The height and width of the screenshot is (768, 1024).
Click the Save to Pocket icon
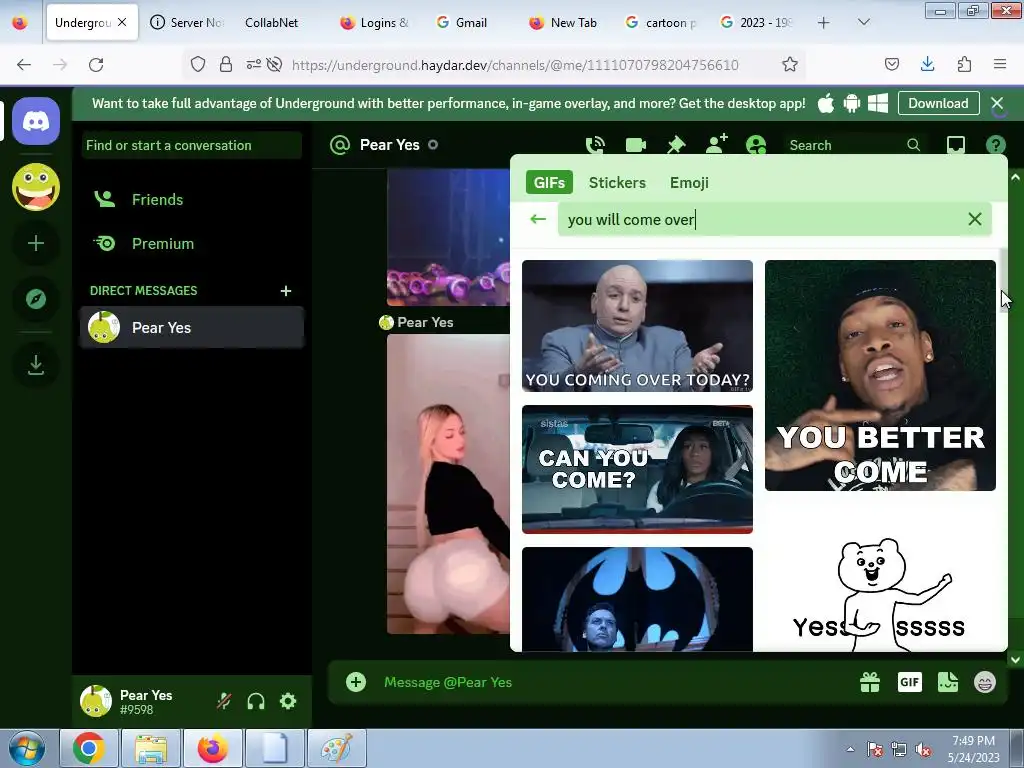click(x=891, y=64)
